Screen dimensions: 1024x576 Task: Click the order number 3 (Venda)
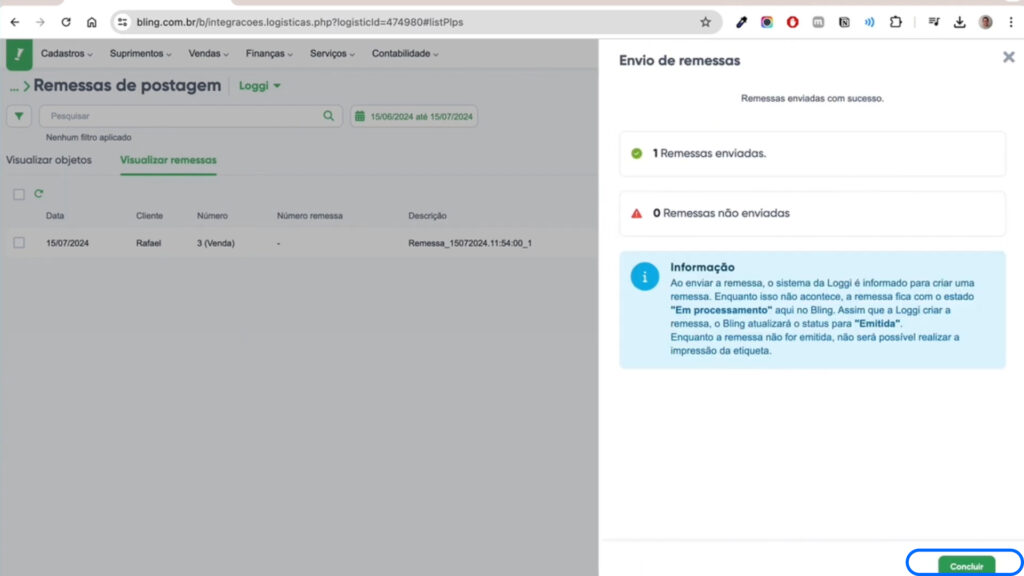tap(216, 243)
